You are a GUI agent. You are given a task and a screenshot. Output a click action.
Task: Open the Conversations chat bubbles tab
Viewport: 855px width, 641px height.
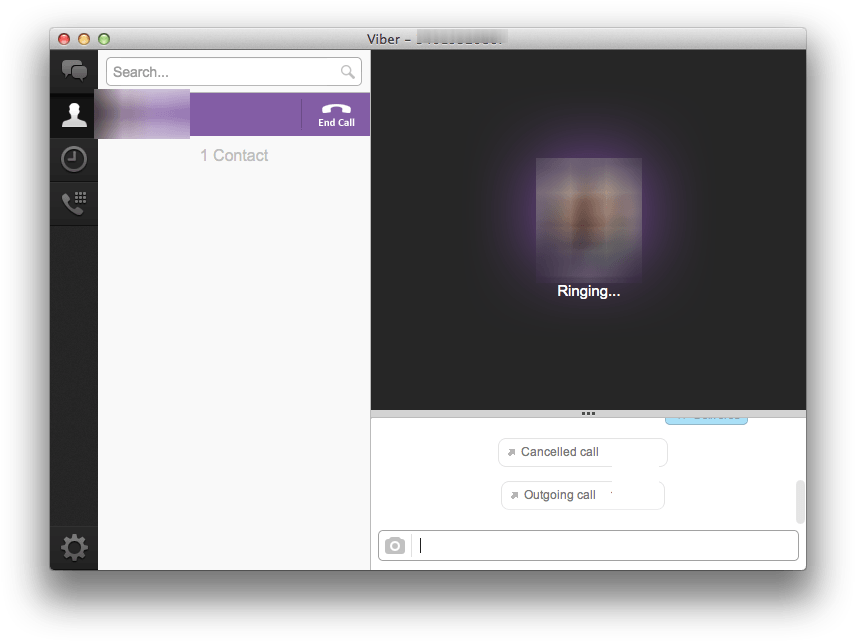tap(74, 71)
